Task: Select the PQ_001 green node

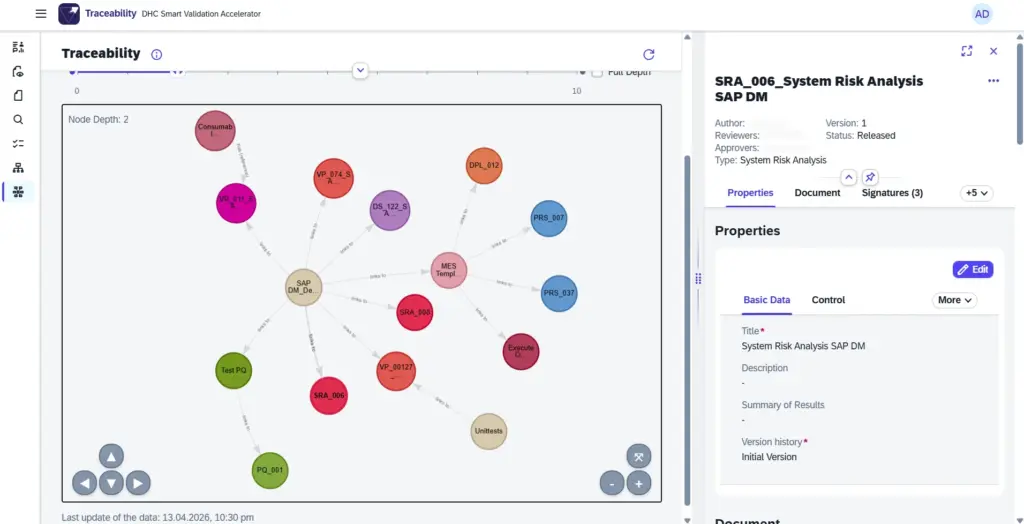Action: tap(270, 470)
